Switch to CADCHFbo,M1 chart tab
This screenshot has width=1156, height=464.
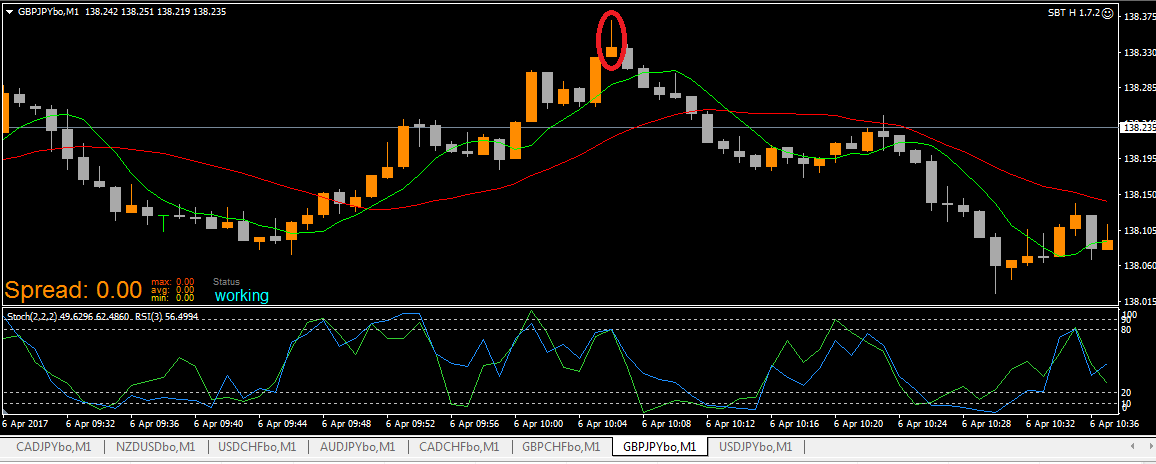[x=459, y=447]
